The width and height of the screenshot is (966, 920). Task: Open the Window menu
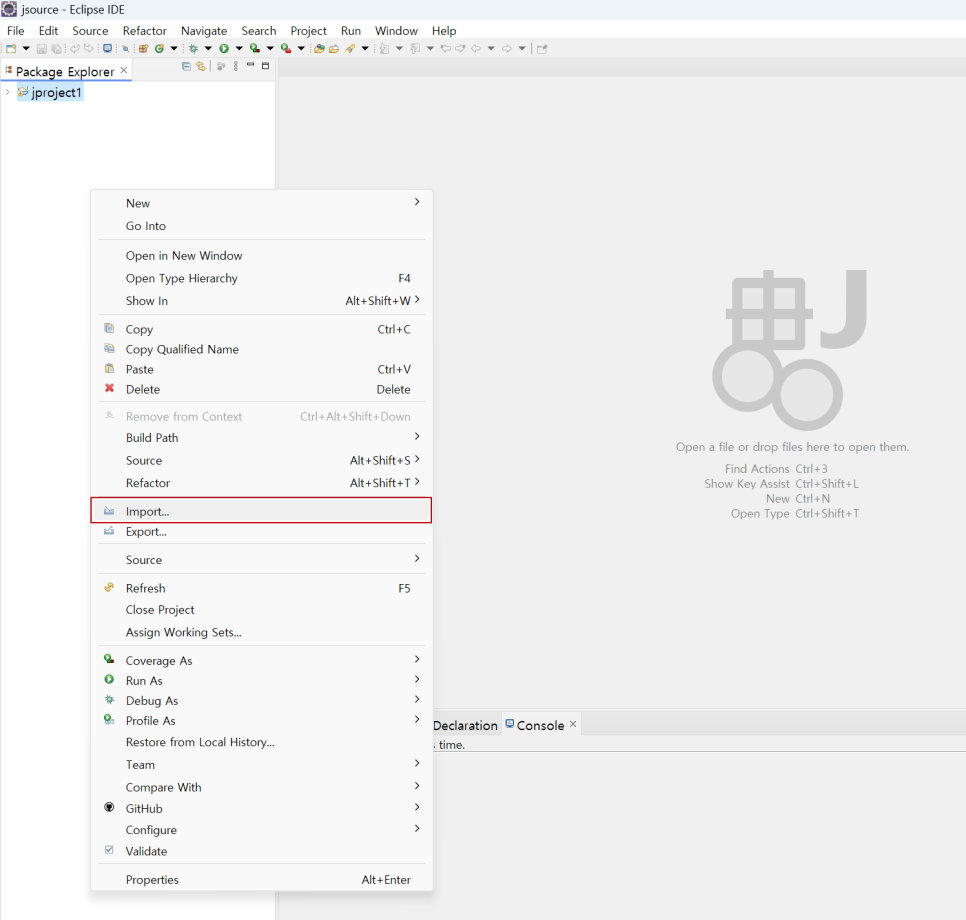396,31
